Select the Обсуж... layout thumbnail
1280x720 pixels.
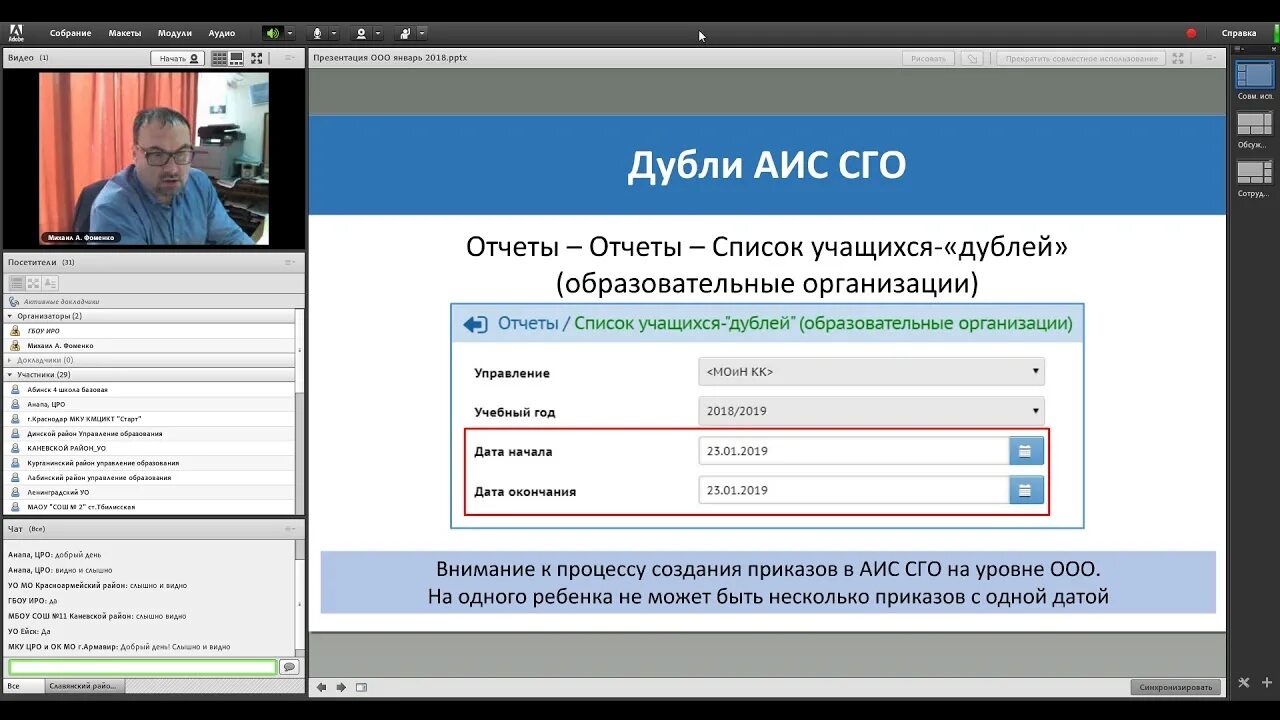(1254, 124)
